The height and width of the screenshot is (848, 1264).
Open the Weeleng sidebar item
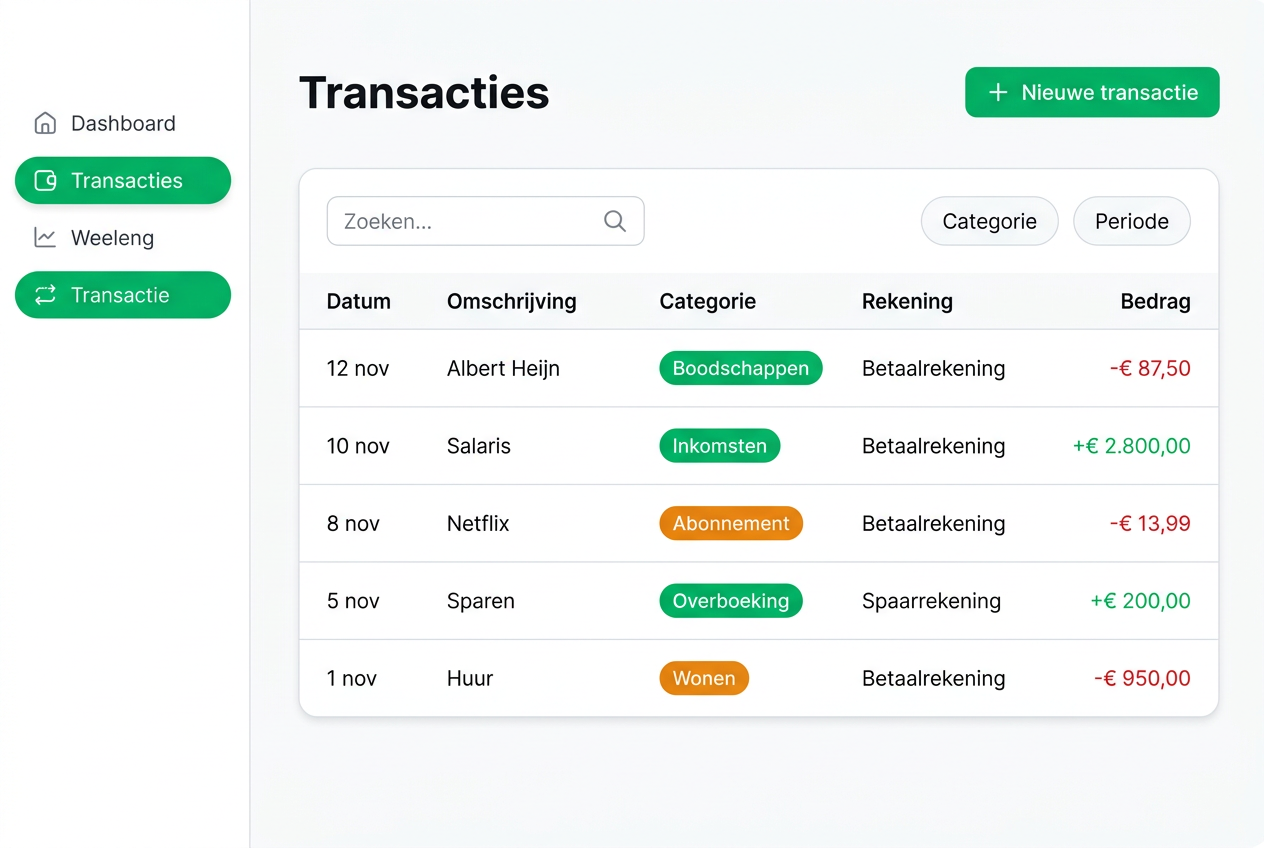(x=112, y=238)
